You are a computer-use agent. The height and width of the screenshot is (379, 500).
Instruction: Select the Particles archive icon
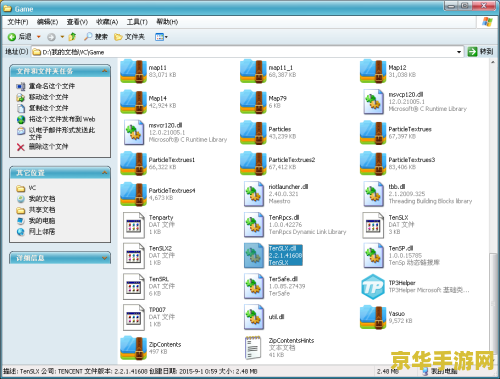point(253,132)
